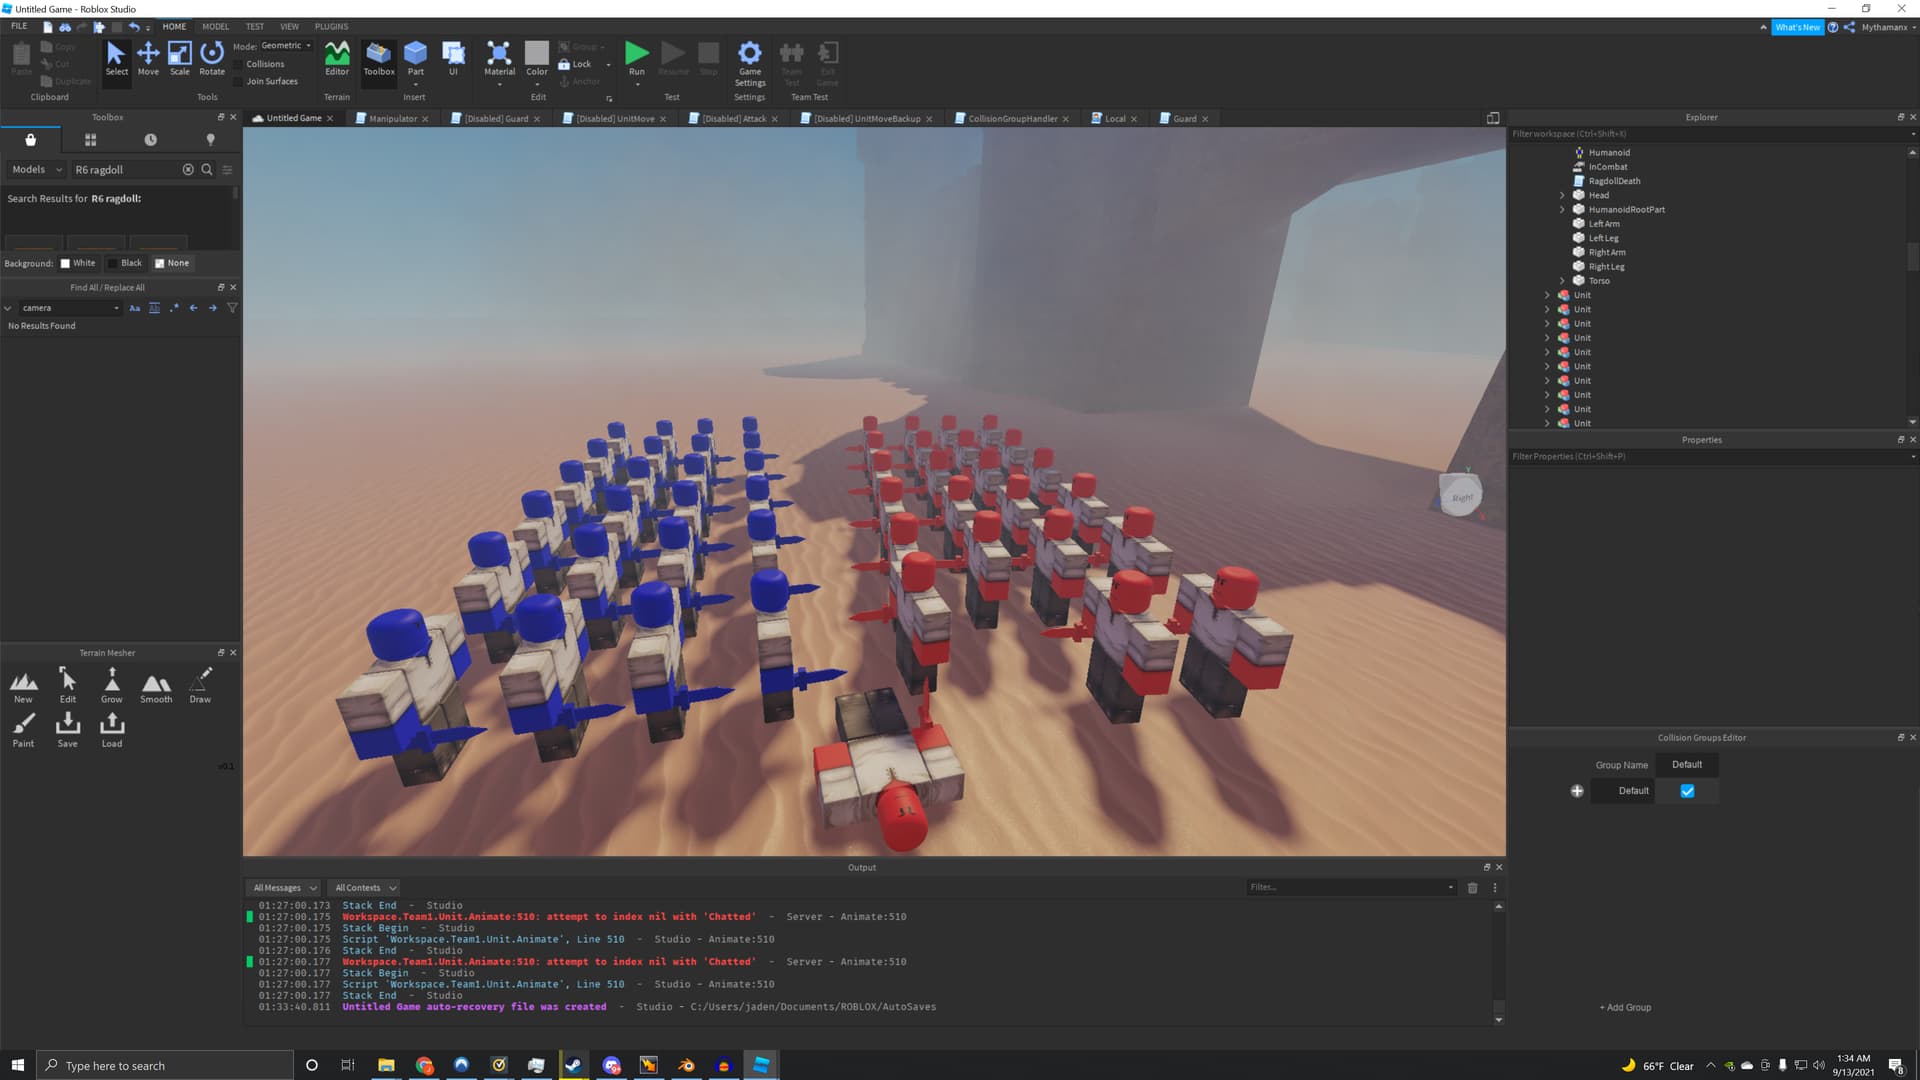Open Toolbox search filter options
Viewport: 1920px width, 1080px height.
(227, 170)
